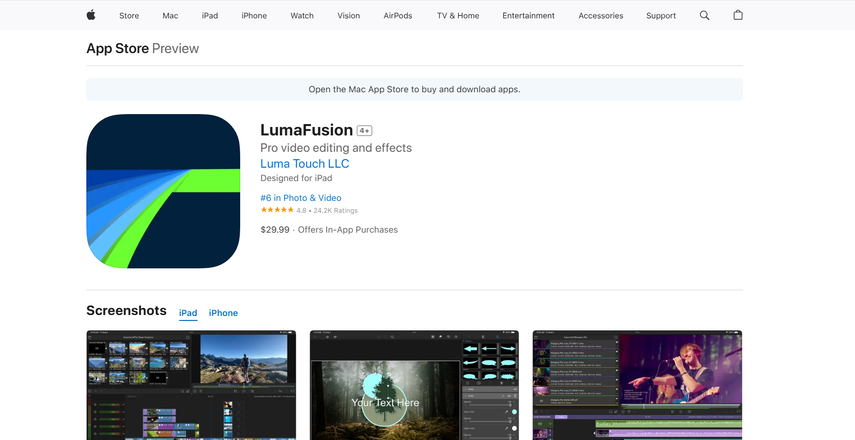The height and width of the screenshot is (440, 855).
Task: Click the five-star rating graphic
Action: click(x=277, y=210)
